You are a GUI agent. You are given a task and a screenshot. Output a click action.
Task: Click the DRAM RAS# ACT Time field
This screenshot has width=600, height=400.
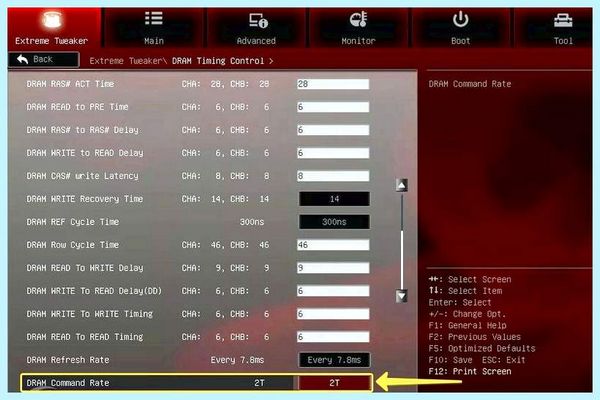(x=333, y=84)
